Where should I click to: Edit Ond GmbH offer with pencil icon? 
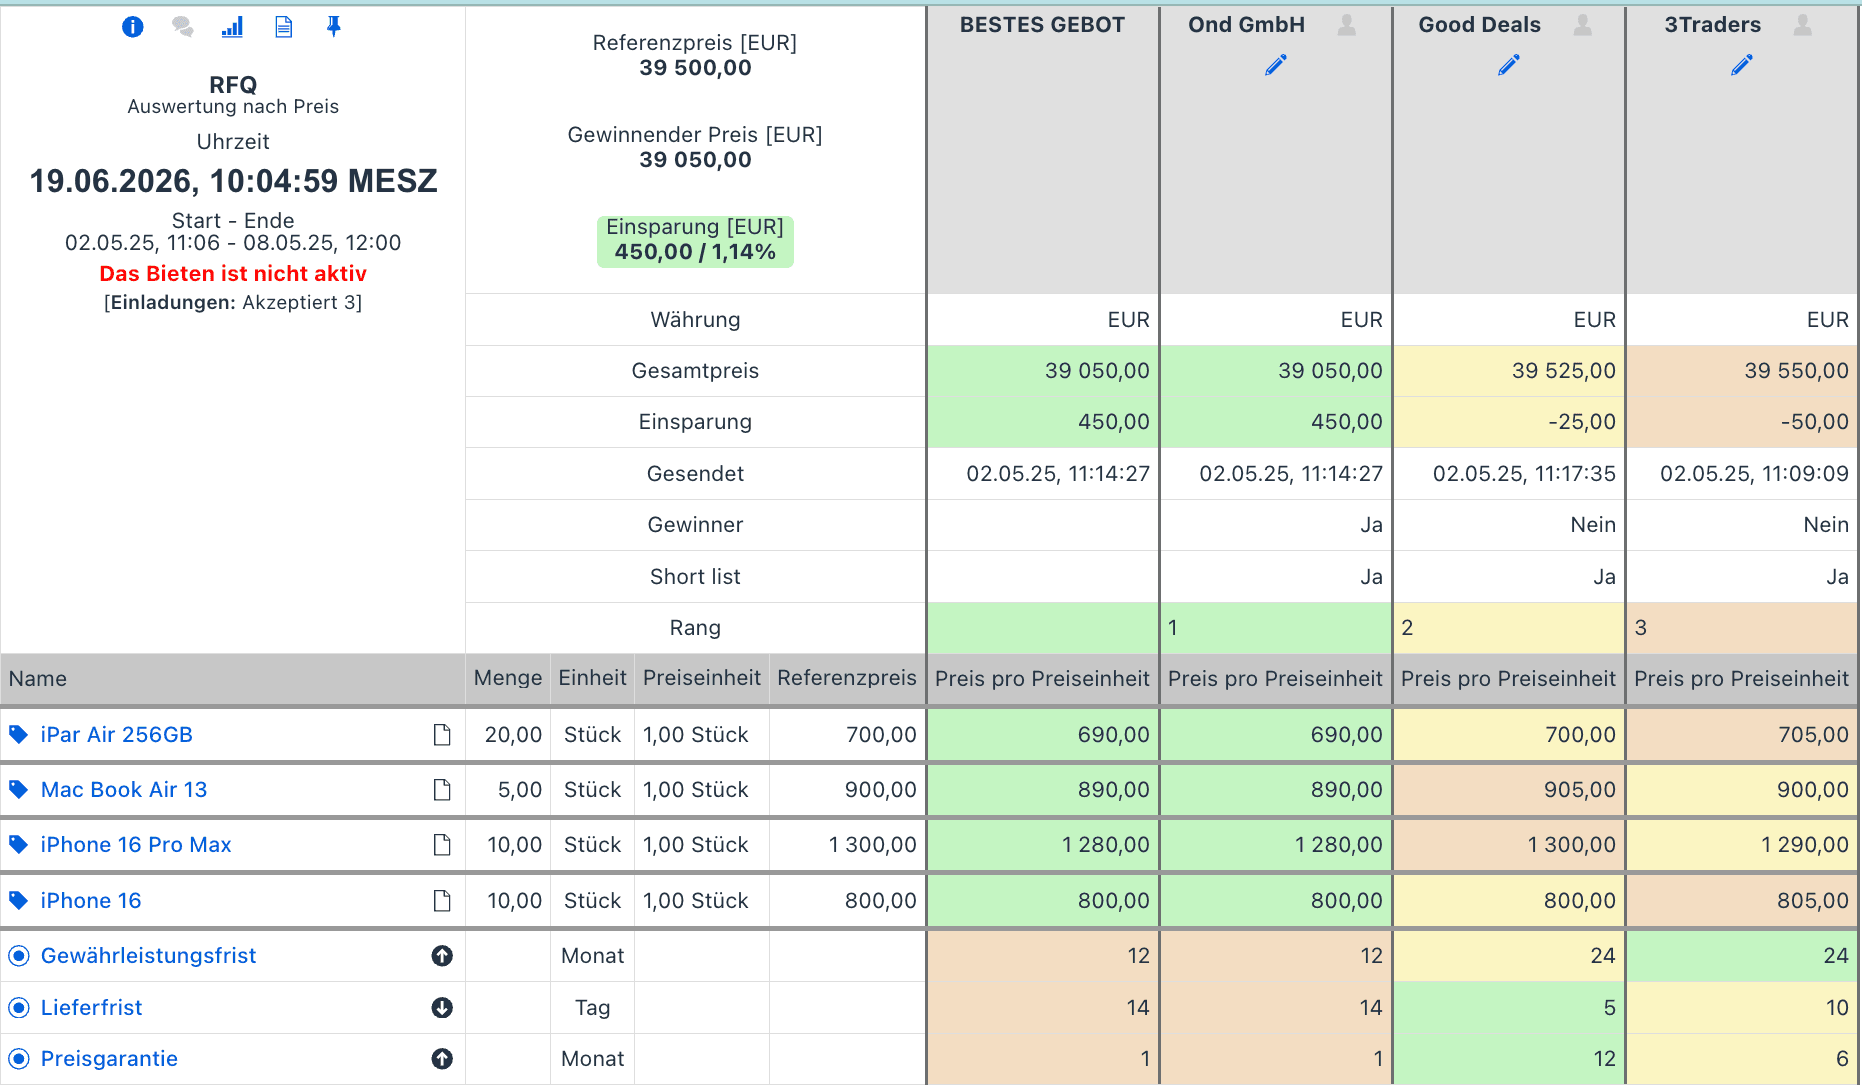[x=1276, y=66]
